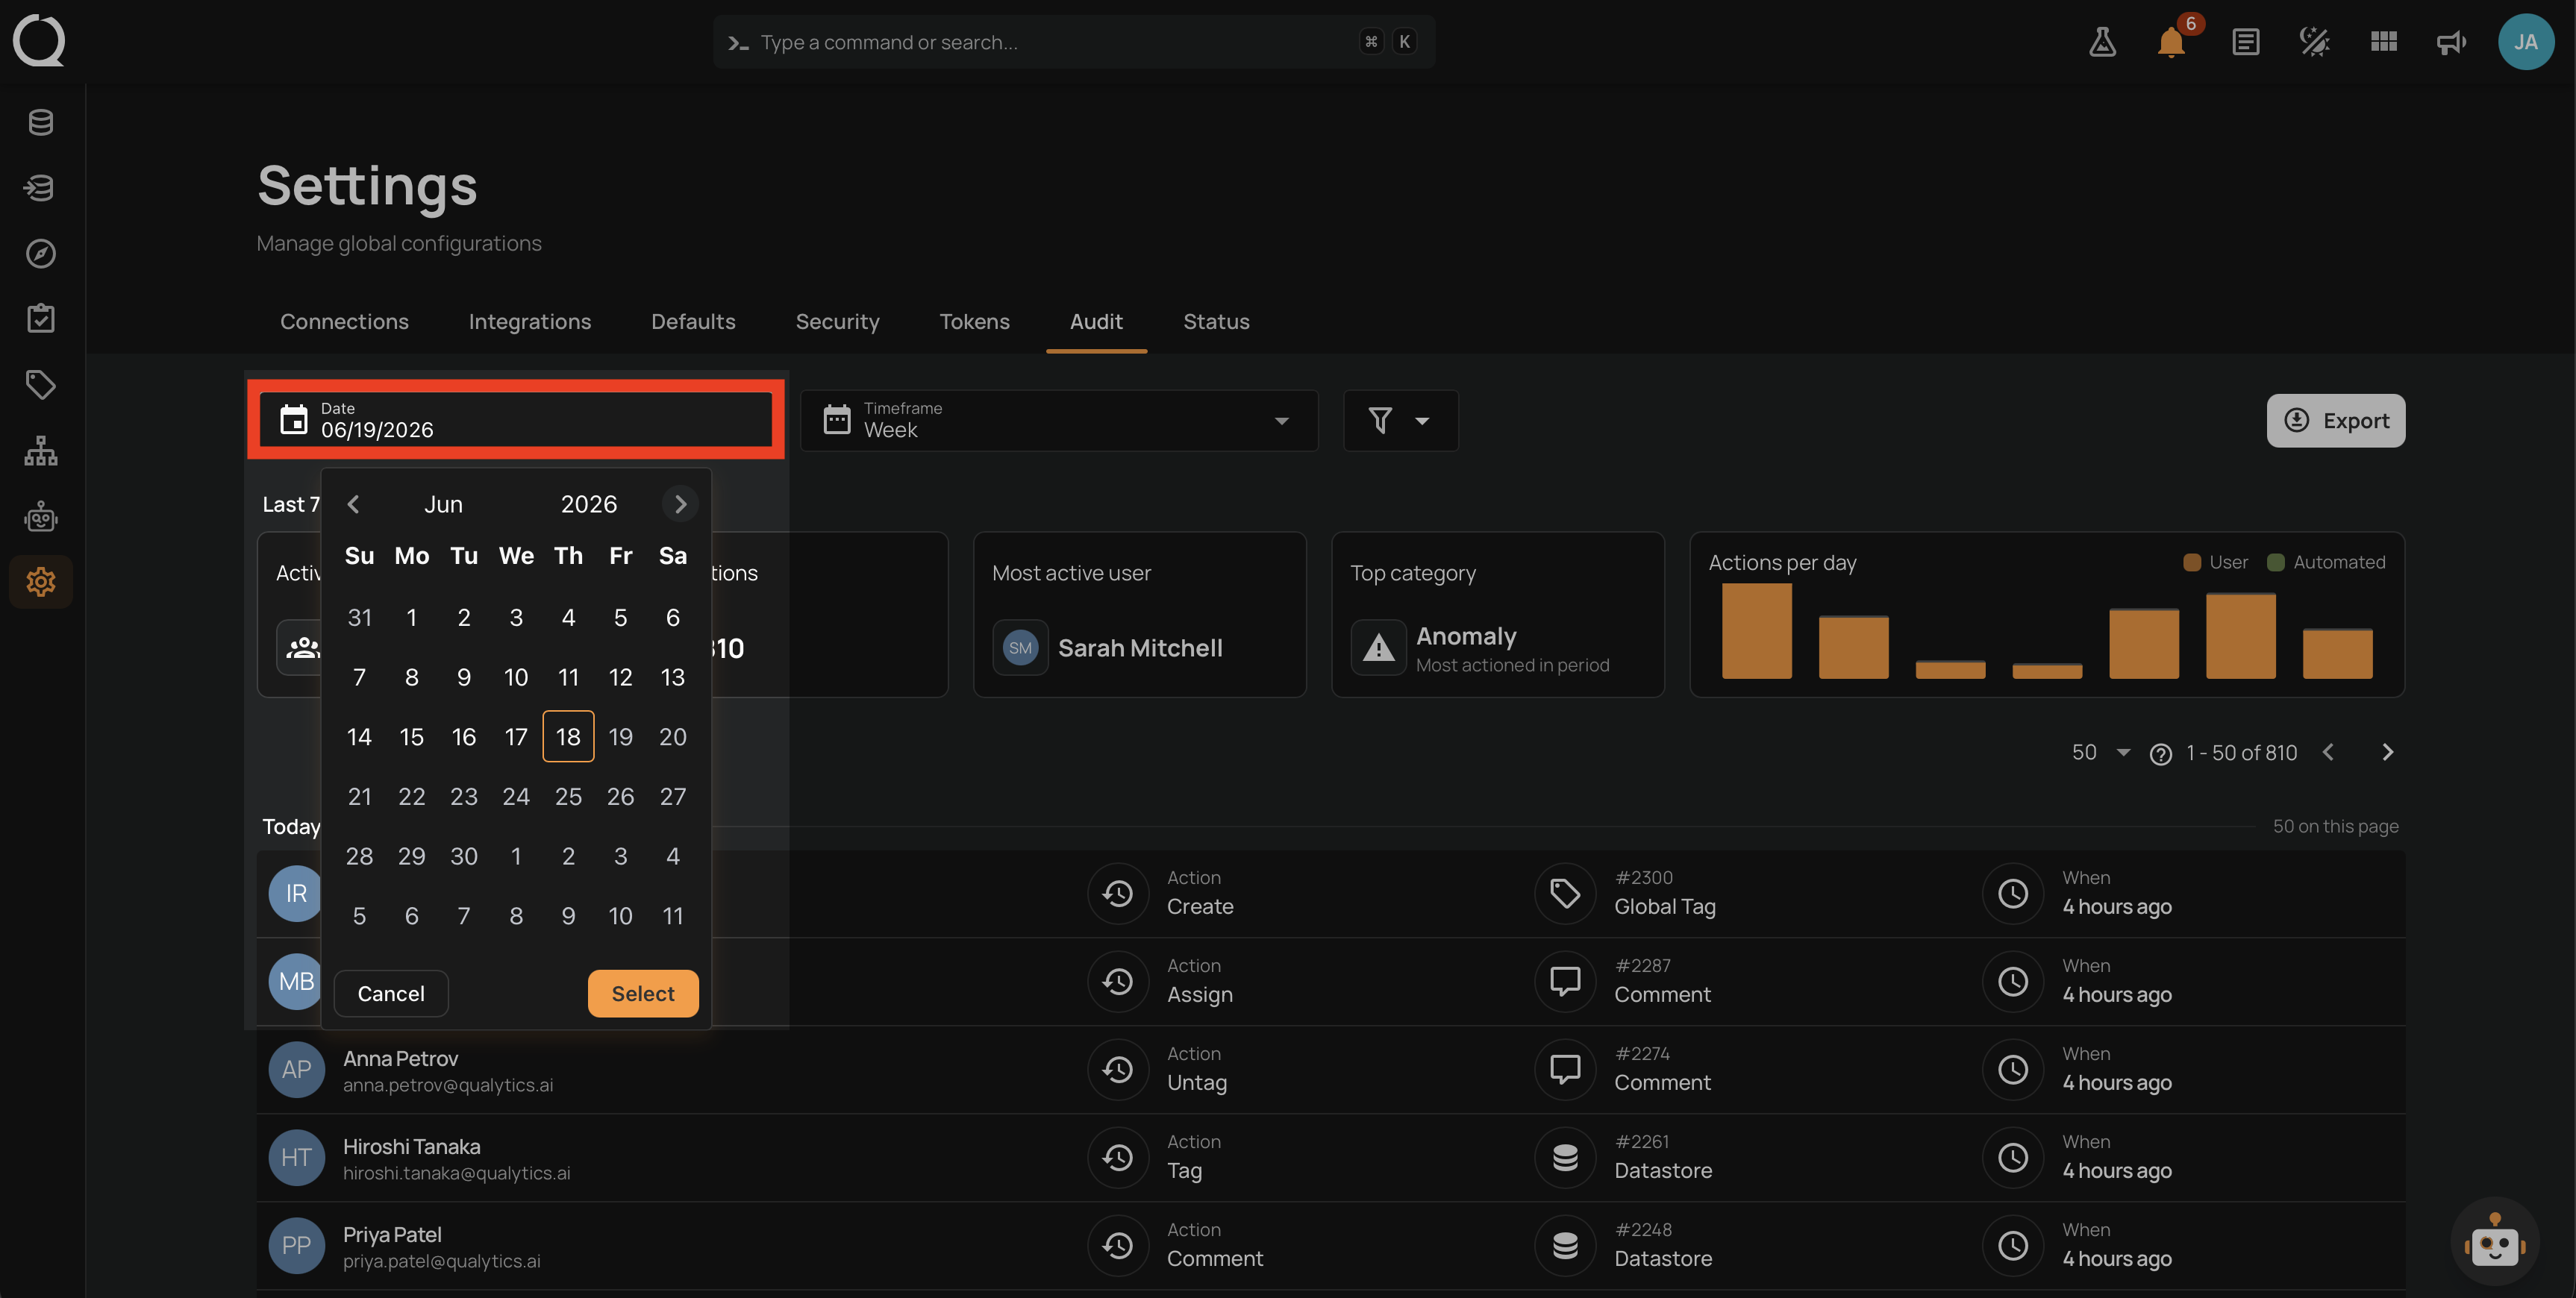Open the robot agent sidebar icon
Screen dimensions: 2576x1298
click(x=41, y=517)
